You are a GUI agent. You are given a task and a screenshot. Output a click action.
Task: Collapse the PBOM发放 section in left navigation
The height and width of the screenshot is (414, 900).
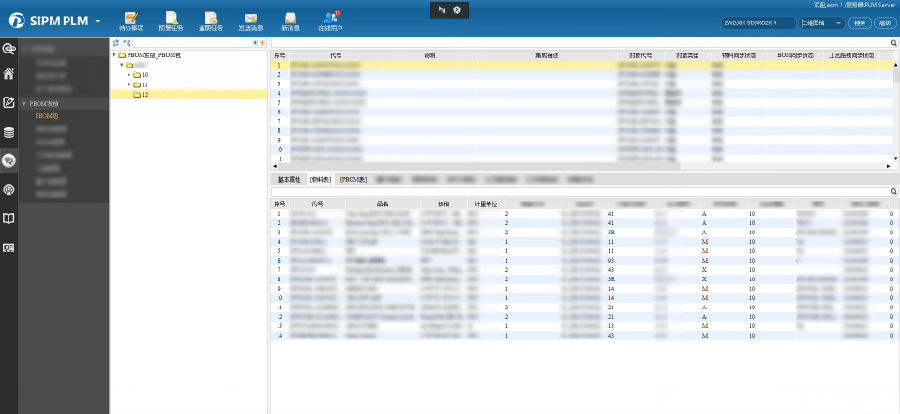point(24,104)
